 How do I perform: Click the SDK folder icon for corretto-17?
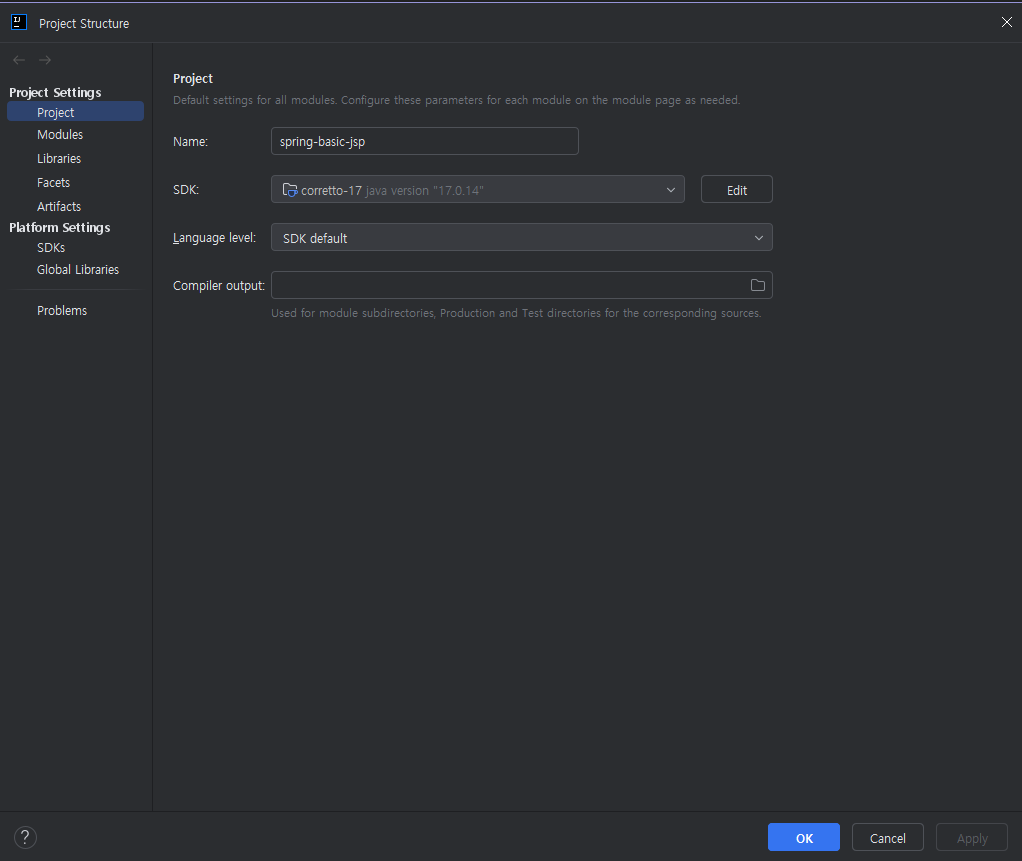pyautogui.click(x=289, y=190)
